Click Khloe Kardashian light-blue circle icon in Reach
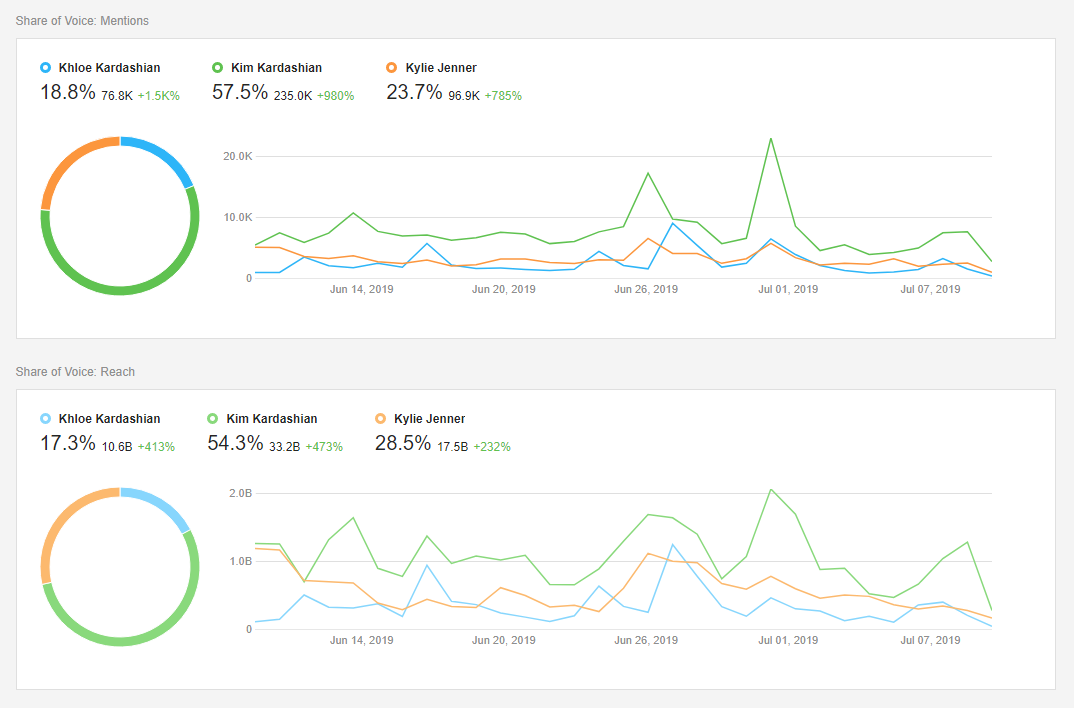The image size is (1074, 708). point(46,418)
